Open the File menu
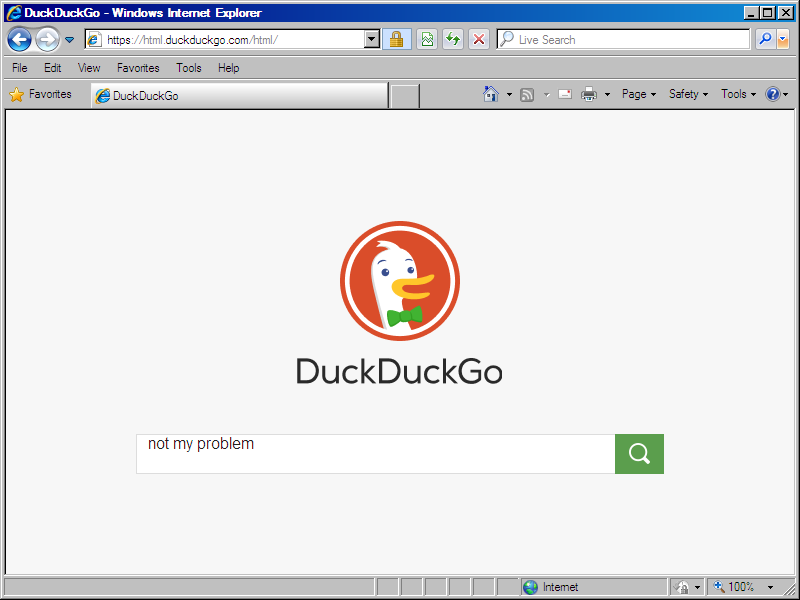Image resolution: width=800 pixels, height=600 pixels. 20,68
